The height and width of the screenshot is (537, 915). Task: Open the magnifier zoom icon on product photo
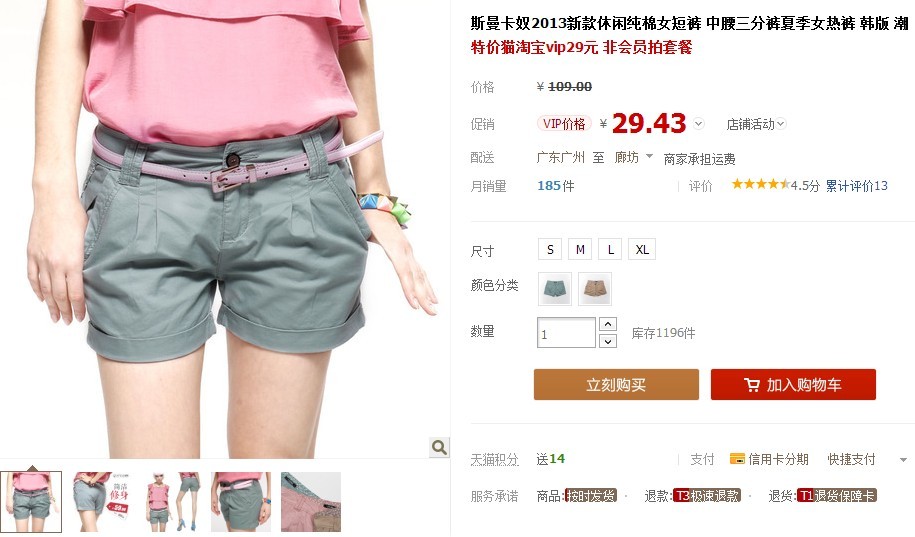tap(439, 447)
